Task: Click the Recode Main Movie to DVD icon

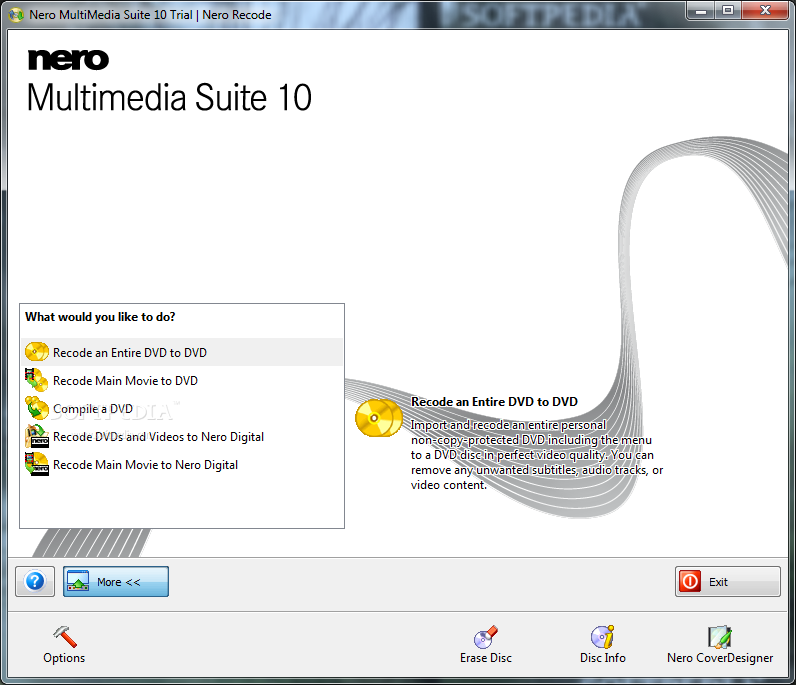Action: [x=37, y=380]
